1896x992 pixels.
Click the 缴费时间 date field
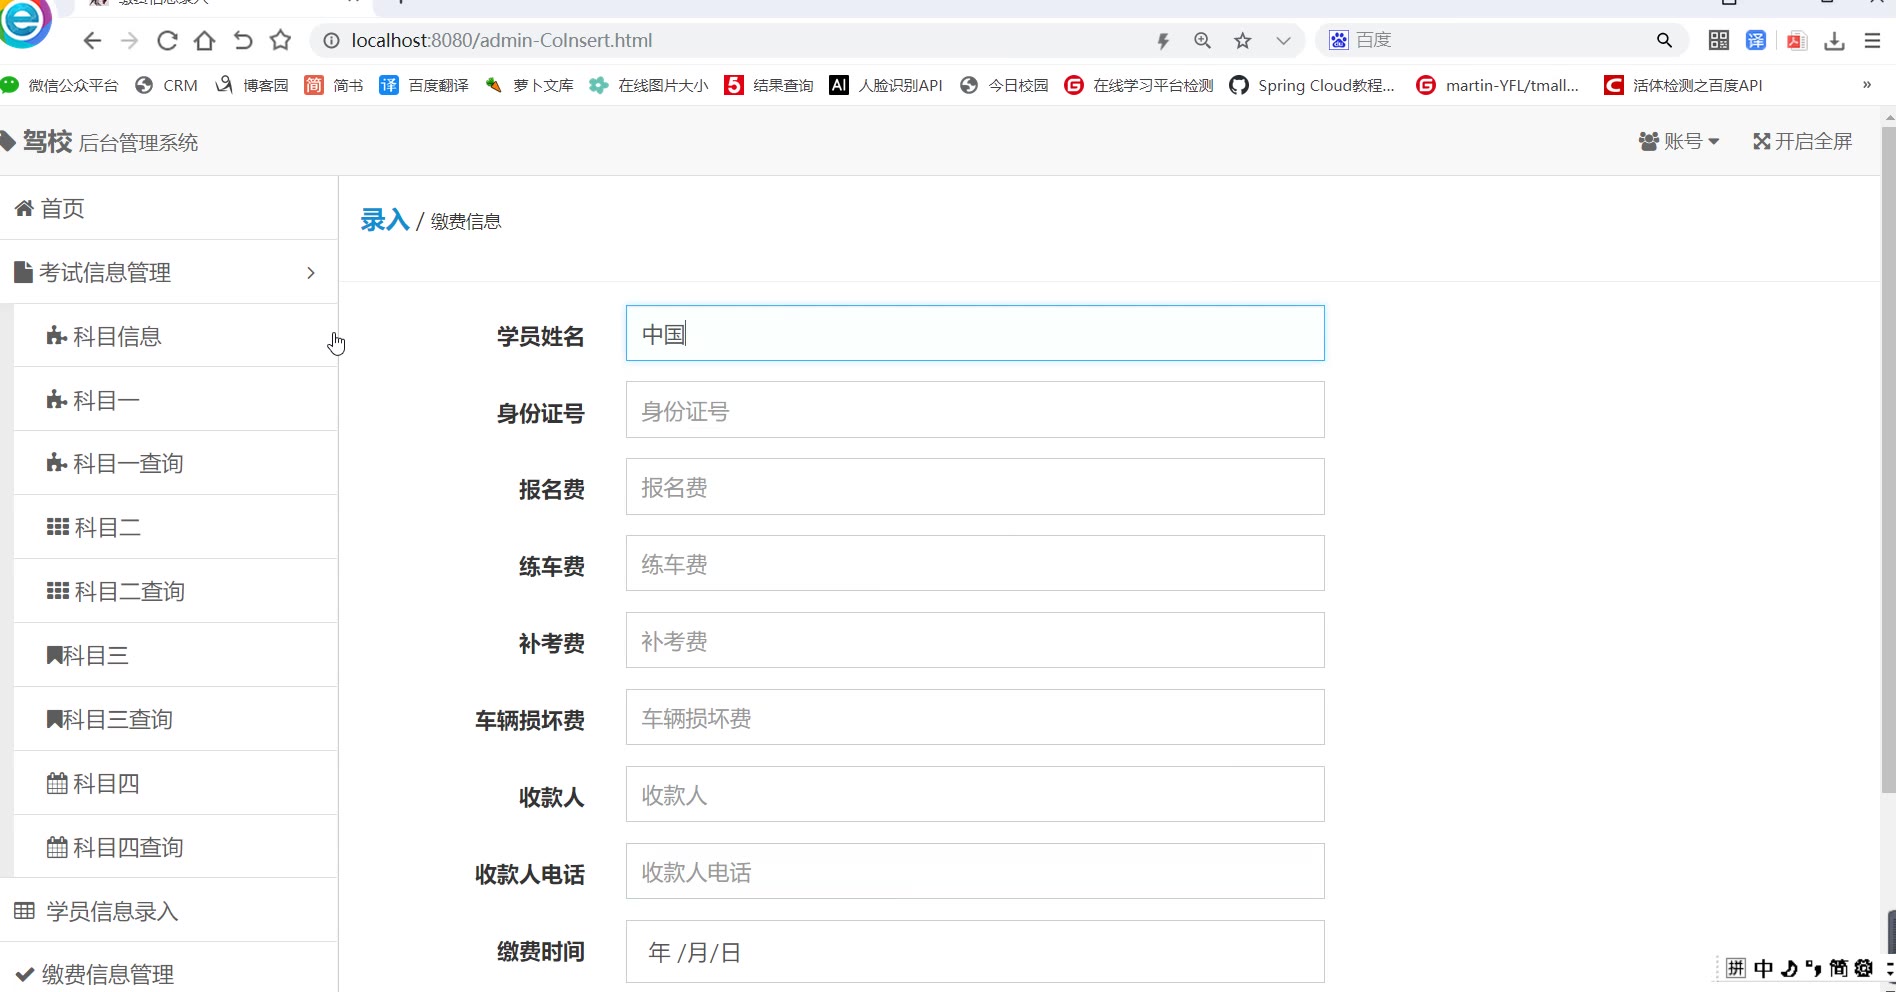click(974, 952)
